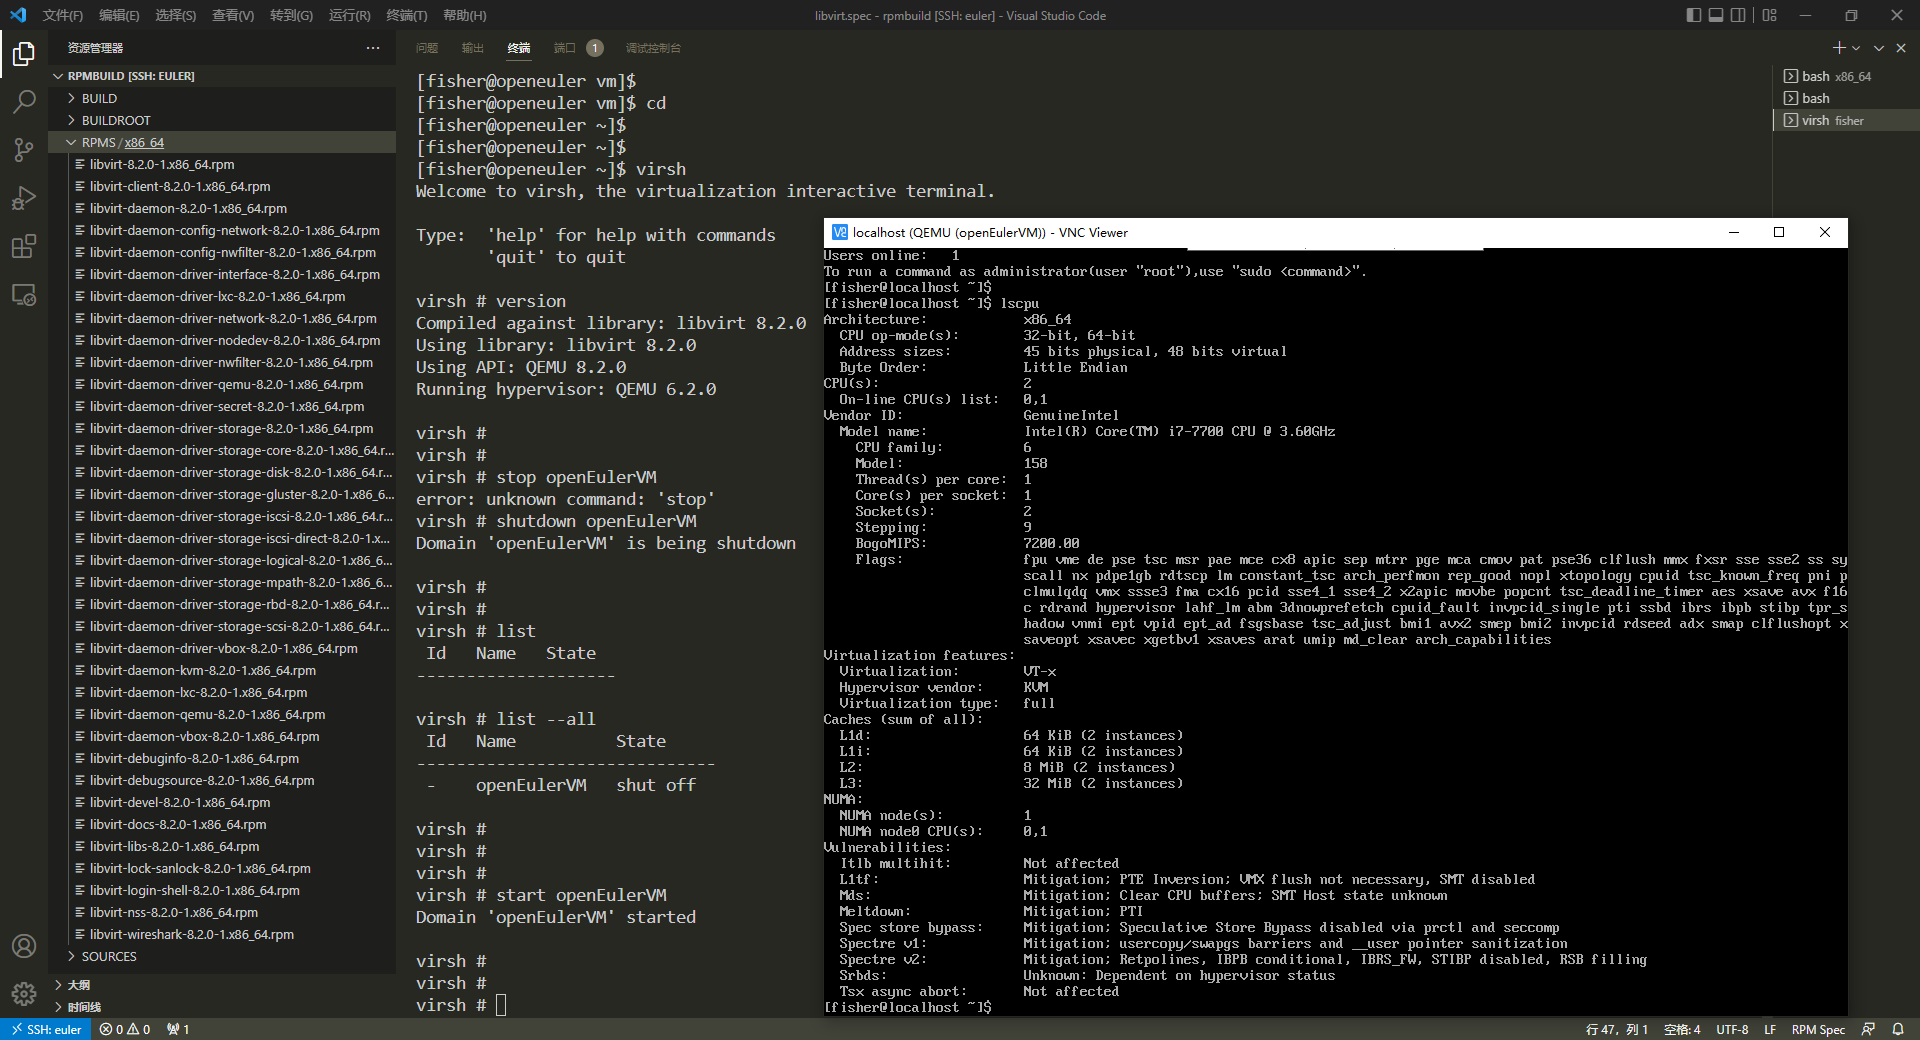1920x1040 pixels.
Task: Click the forwarded ports status indicator
Action: pos(178,1029)
